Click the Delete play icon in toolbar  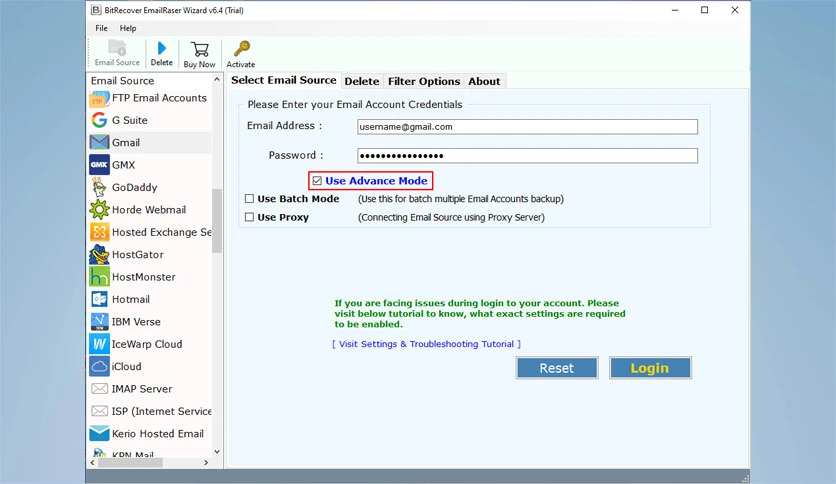[162, 49]
